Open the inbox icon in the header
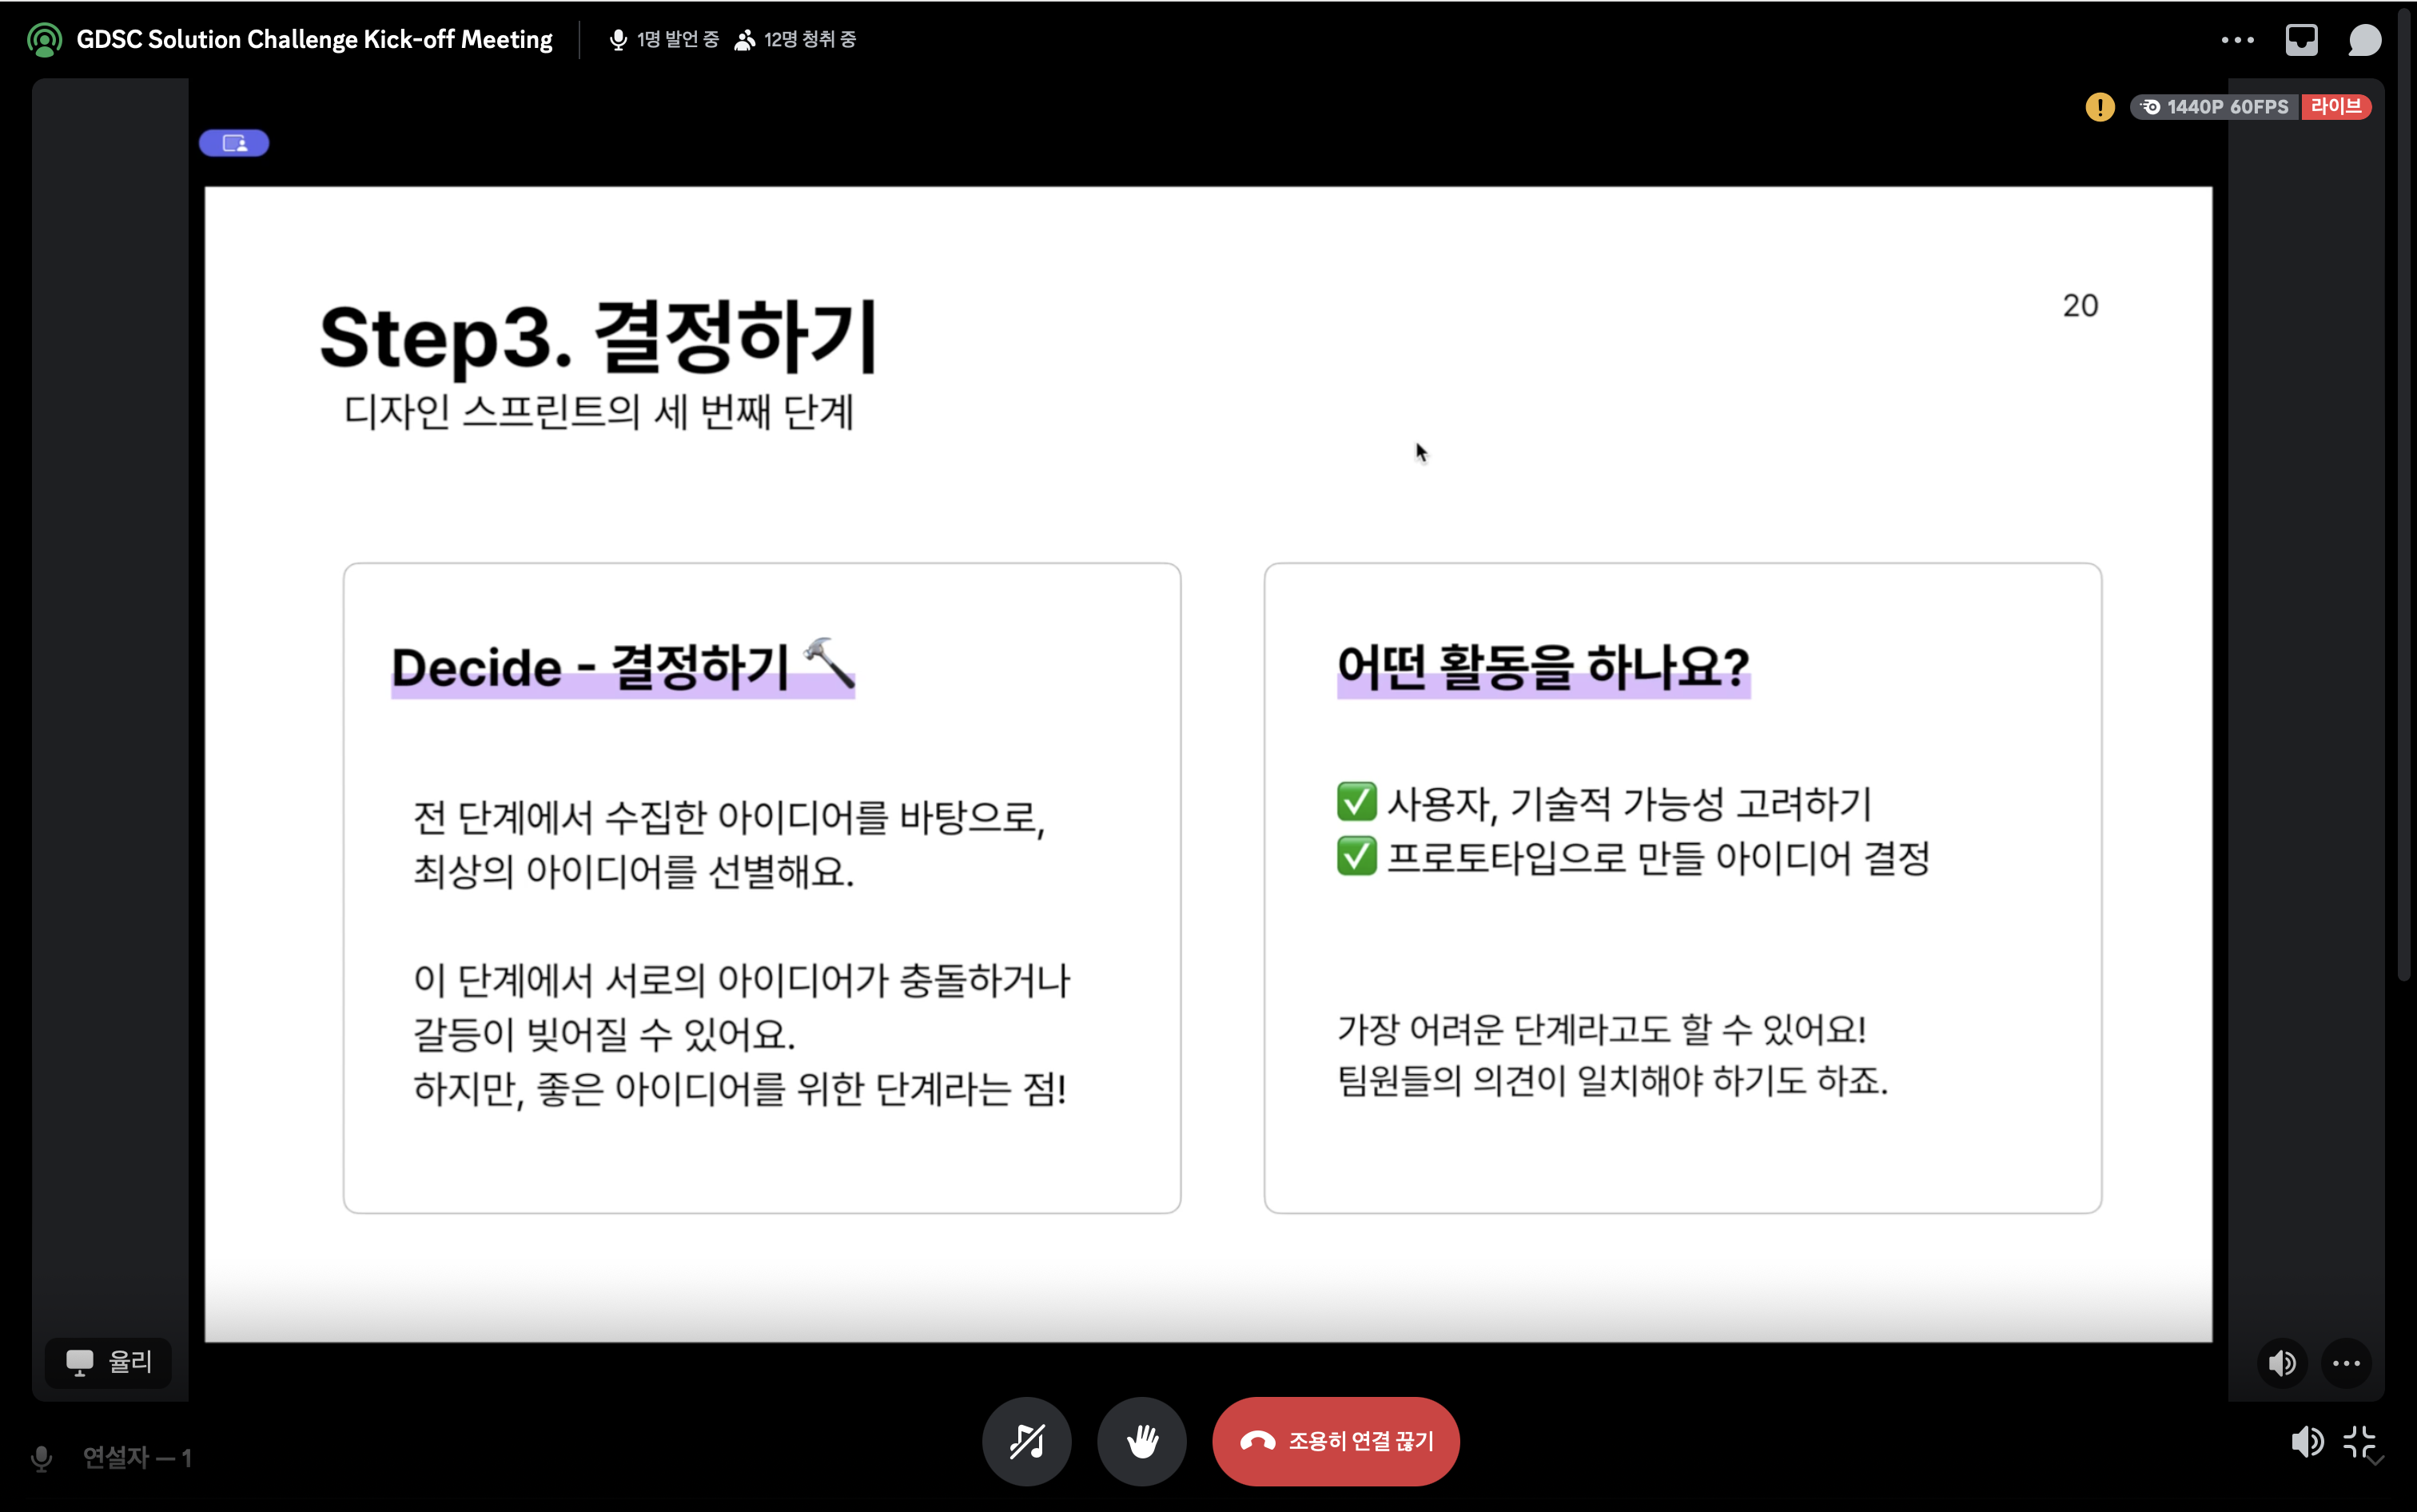The width and height of the screenshot is (2417, 1512). [2301, 40]
